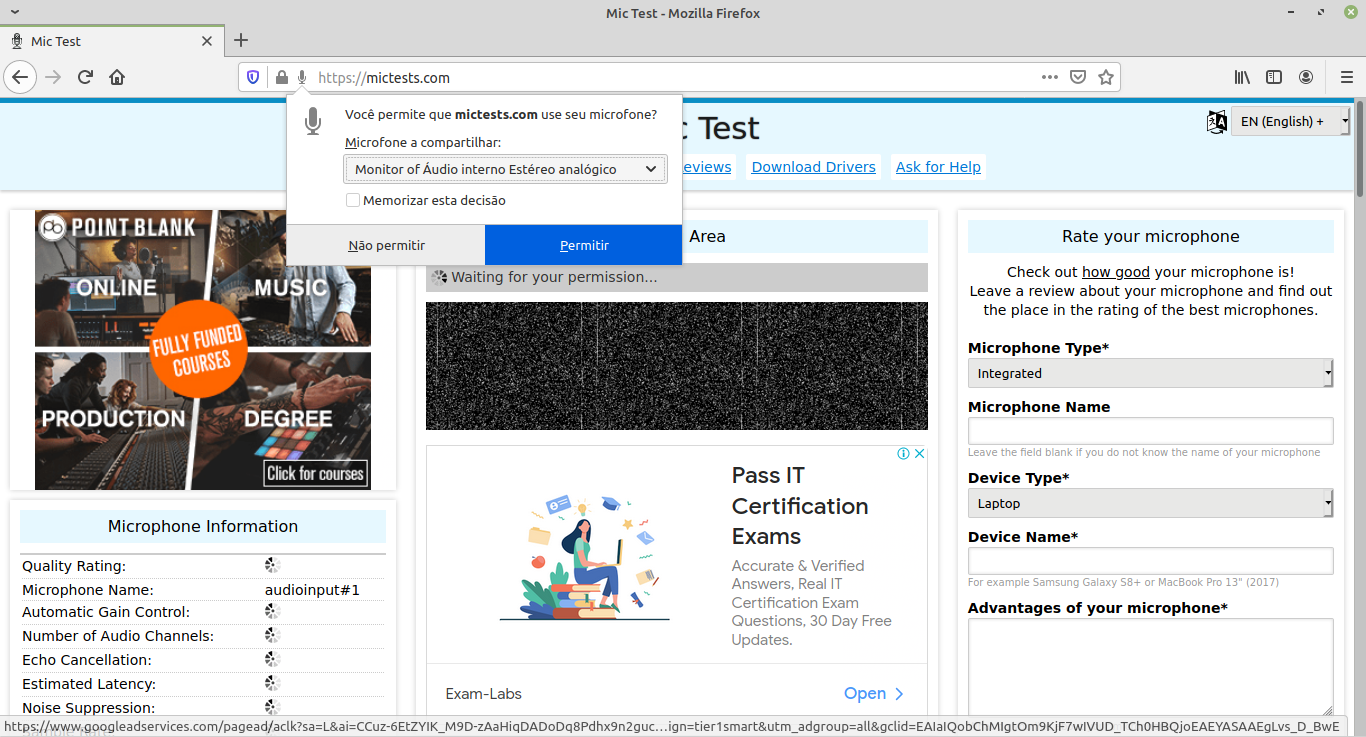Close the Mic Test tab
The width and height of the screenshot is (1366, 737).
click(207, 41)
